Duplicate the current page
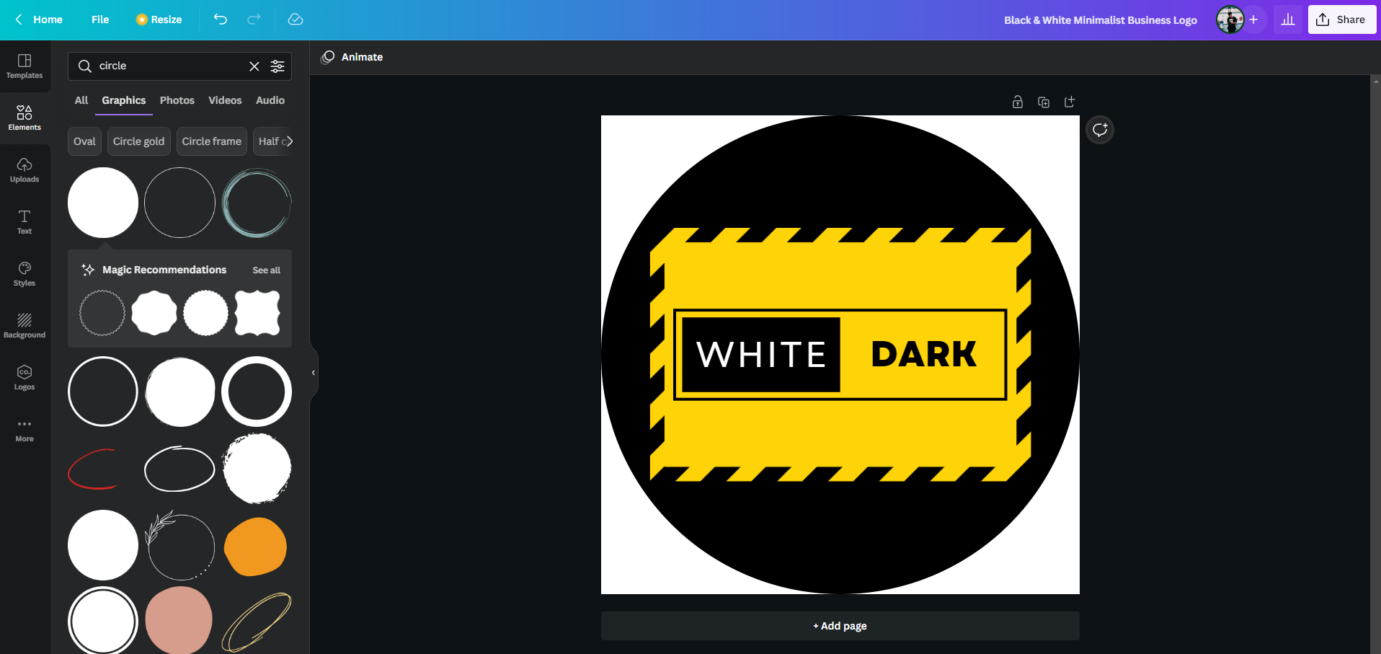Viewport: 1381px width, 654px height. point(1043,102)
